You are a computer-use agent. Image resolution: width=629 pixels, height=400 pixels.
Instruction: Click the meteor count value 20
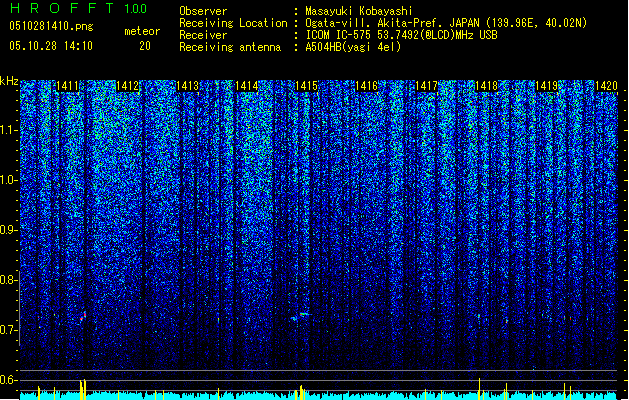[145, 46]
